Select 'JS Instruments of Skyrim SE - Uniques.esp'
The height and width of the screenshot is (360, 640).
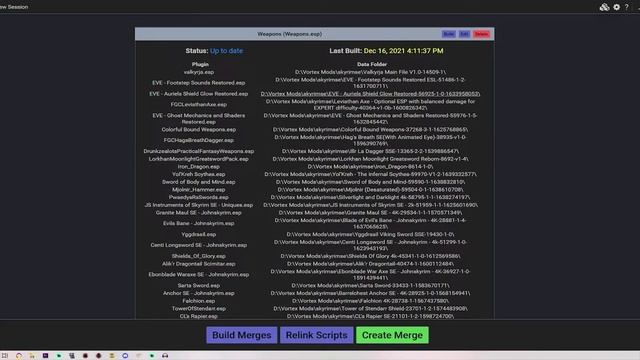pos(199,205)
